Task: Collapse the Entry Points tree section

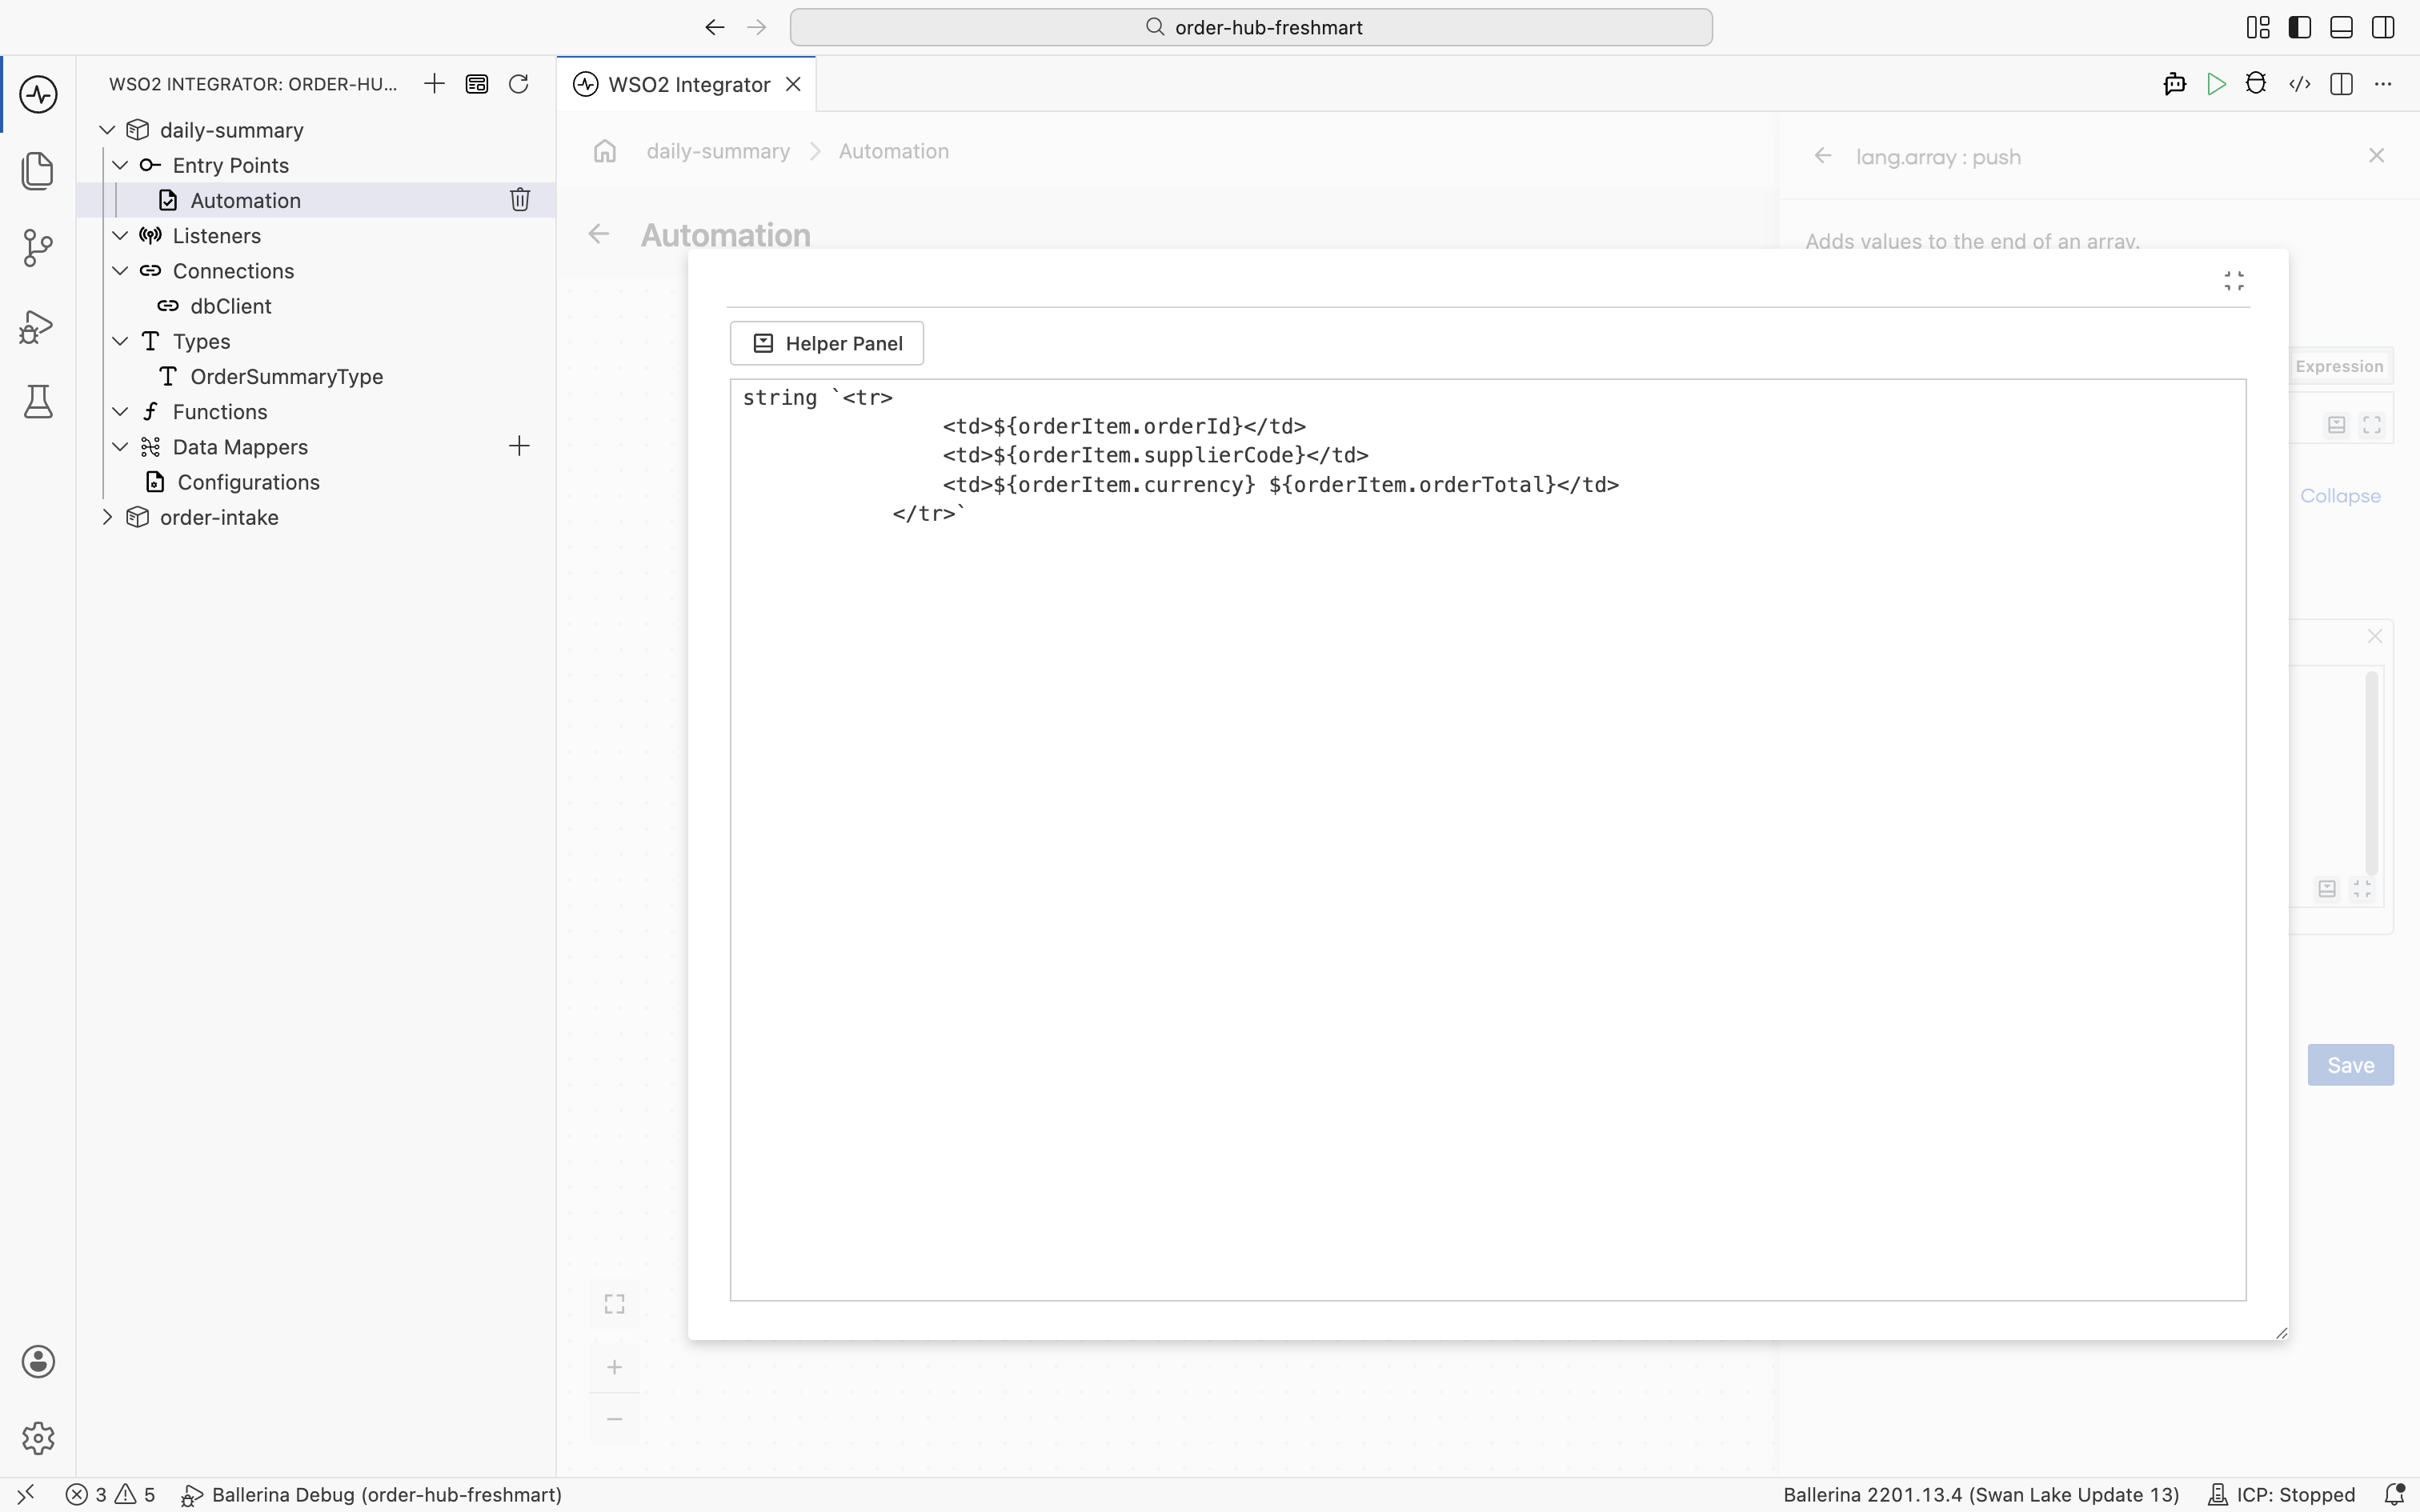Action: click(x=120, y=165)
